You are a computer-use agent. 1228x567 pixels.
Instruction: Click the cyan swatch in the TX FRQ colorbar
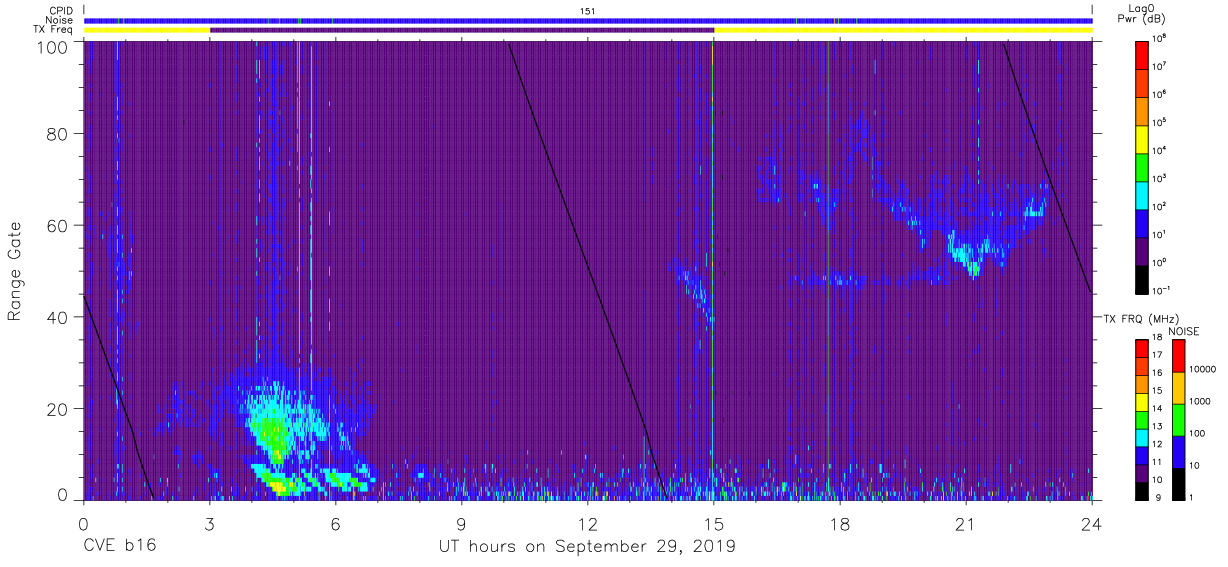1143,437
